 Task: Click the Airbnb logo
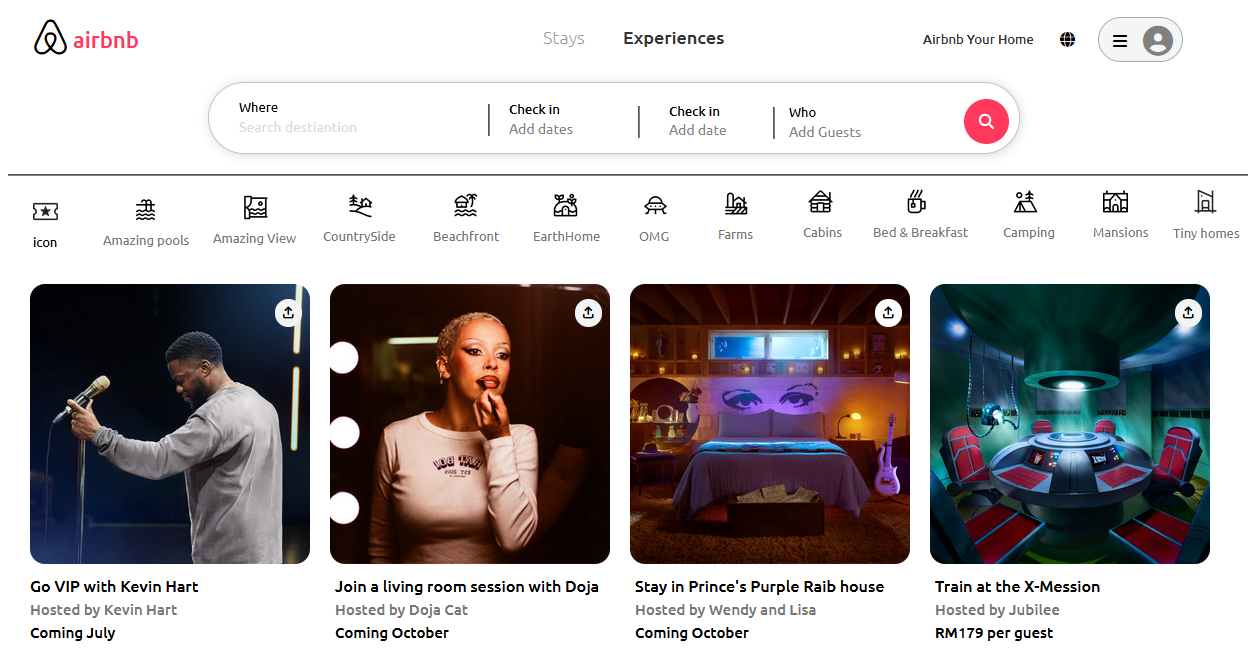86,39
